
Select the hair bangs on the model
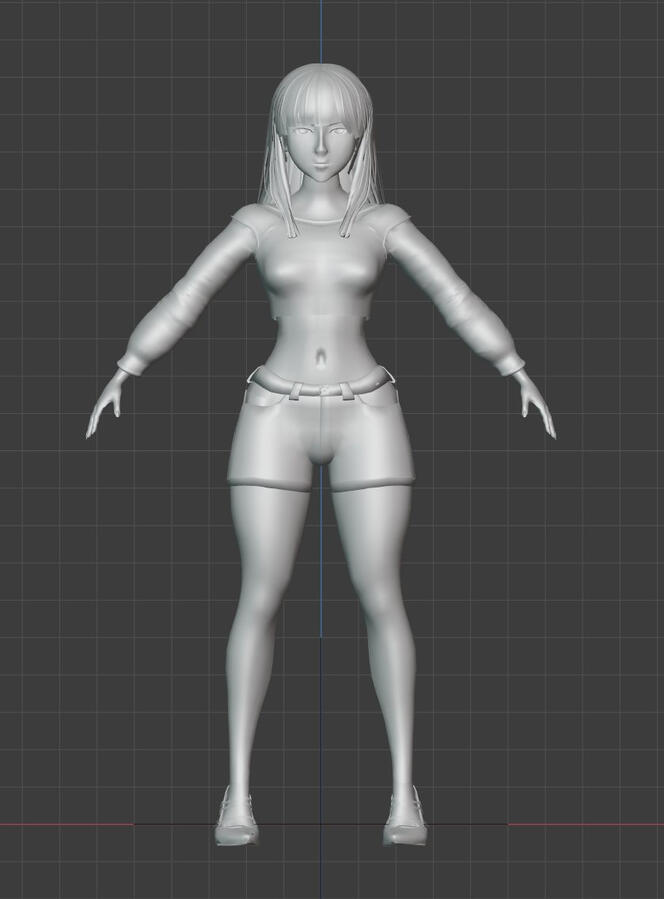coord(320,105)
